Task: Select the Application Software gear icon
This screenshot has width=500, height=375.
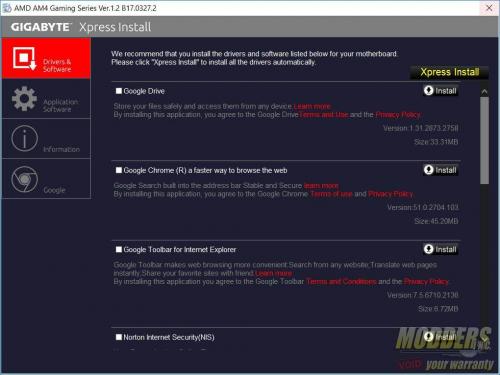Action: [x=24, y=99]
